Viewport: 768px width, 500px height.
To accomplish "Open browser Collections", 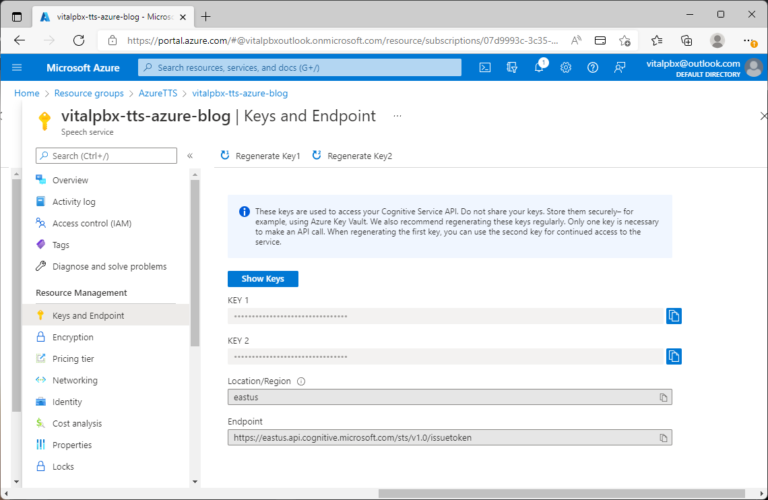I will click(x=687, y=41).
